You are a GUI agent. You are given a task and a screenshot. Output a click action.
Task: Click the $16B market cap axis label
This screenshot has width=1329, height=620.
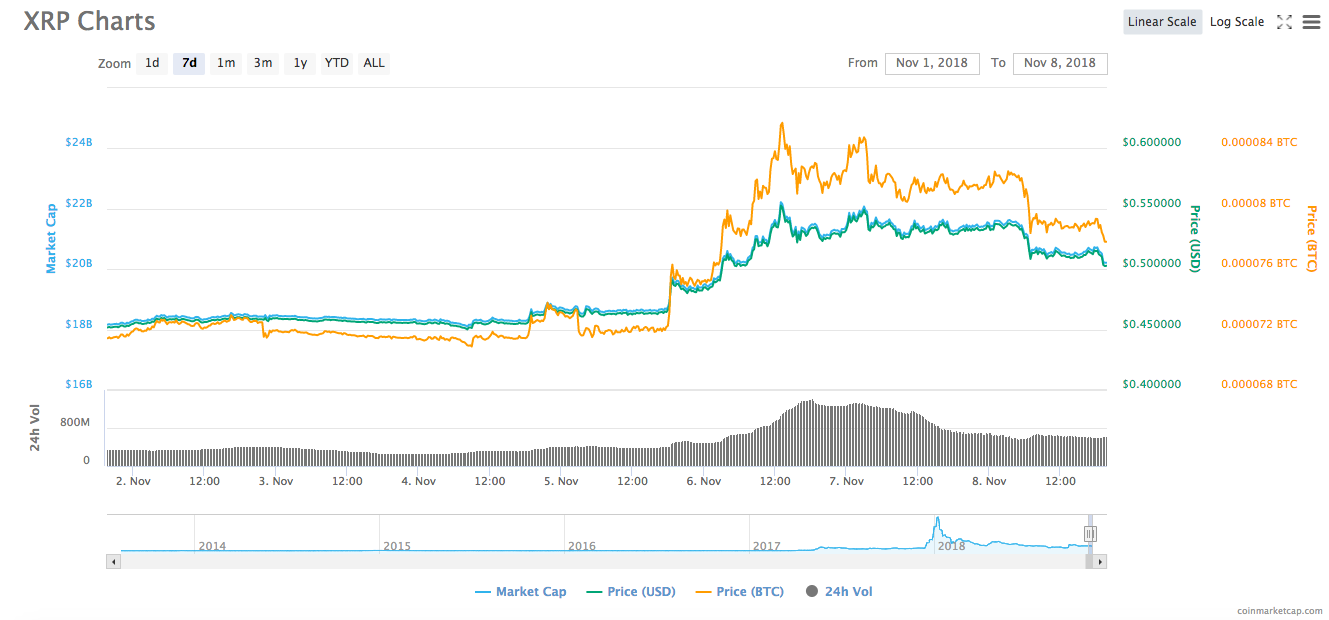click(x=79, y=384)
